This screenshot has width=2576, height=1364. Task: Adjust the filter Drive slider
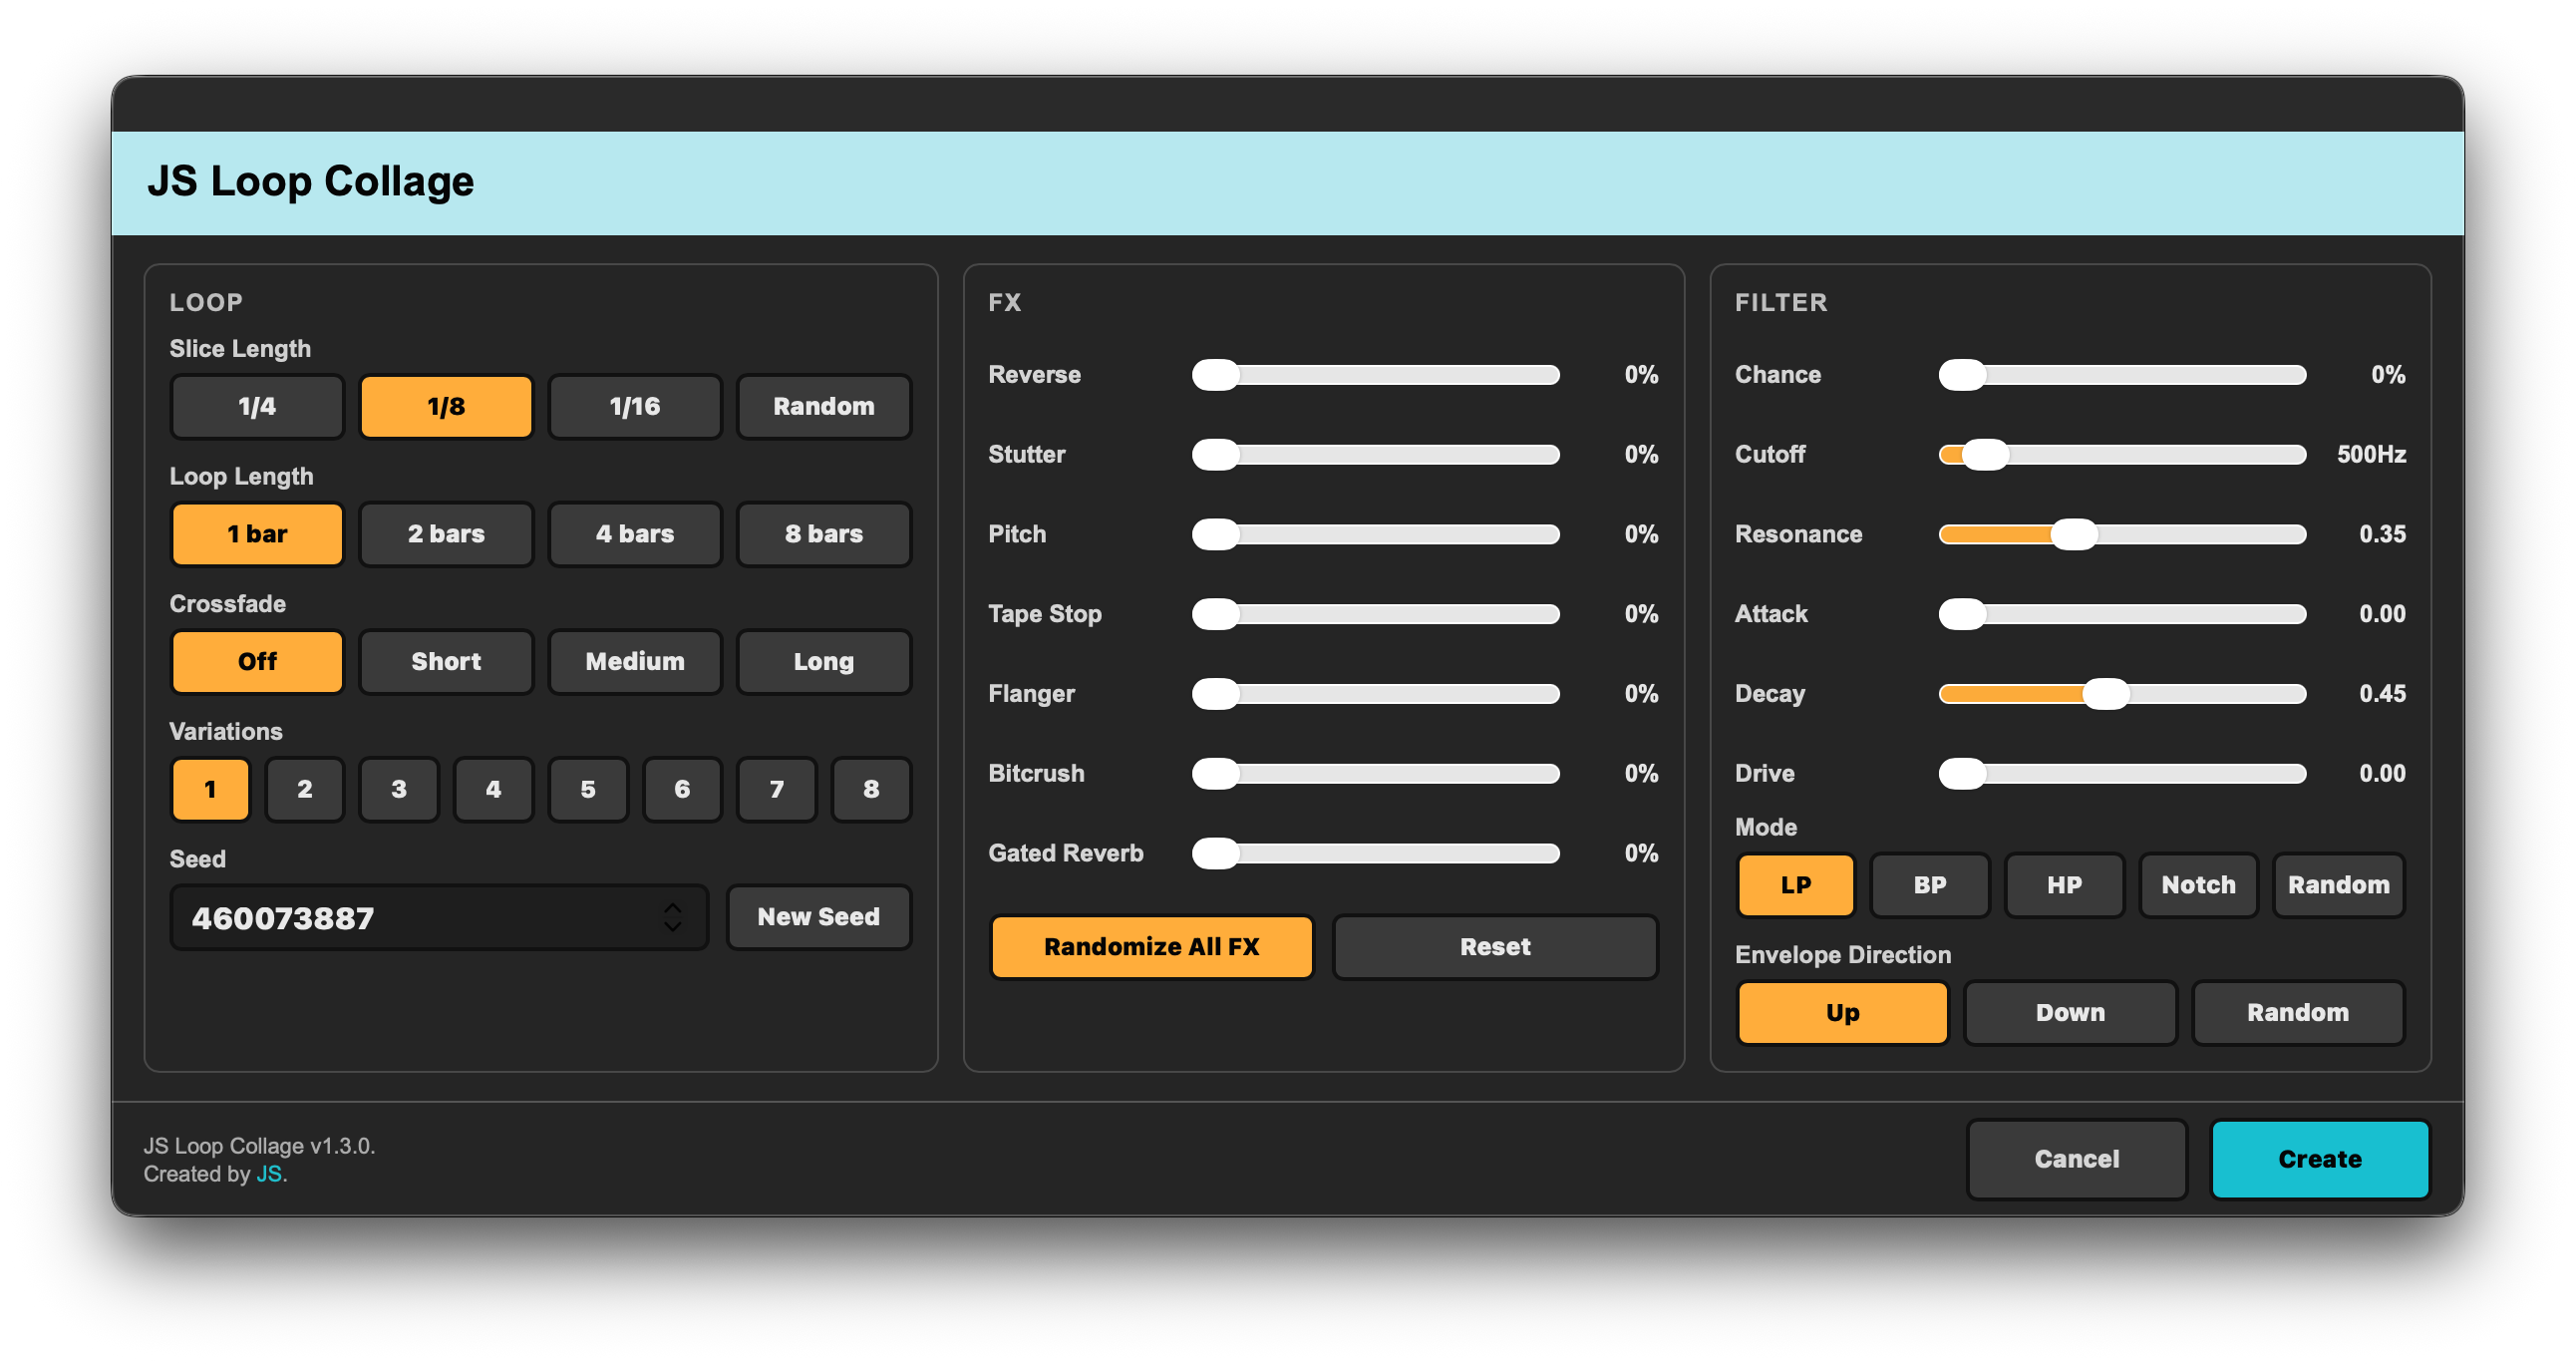pos(2122,774)
